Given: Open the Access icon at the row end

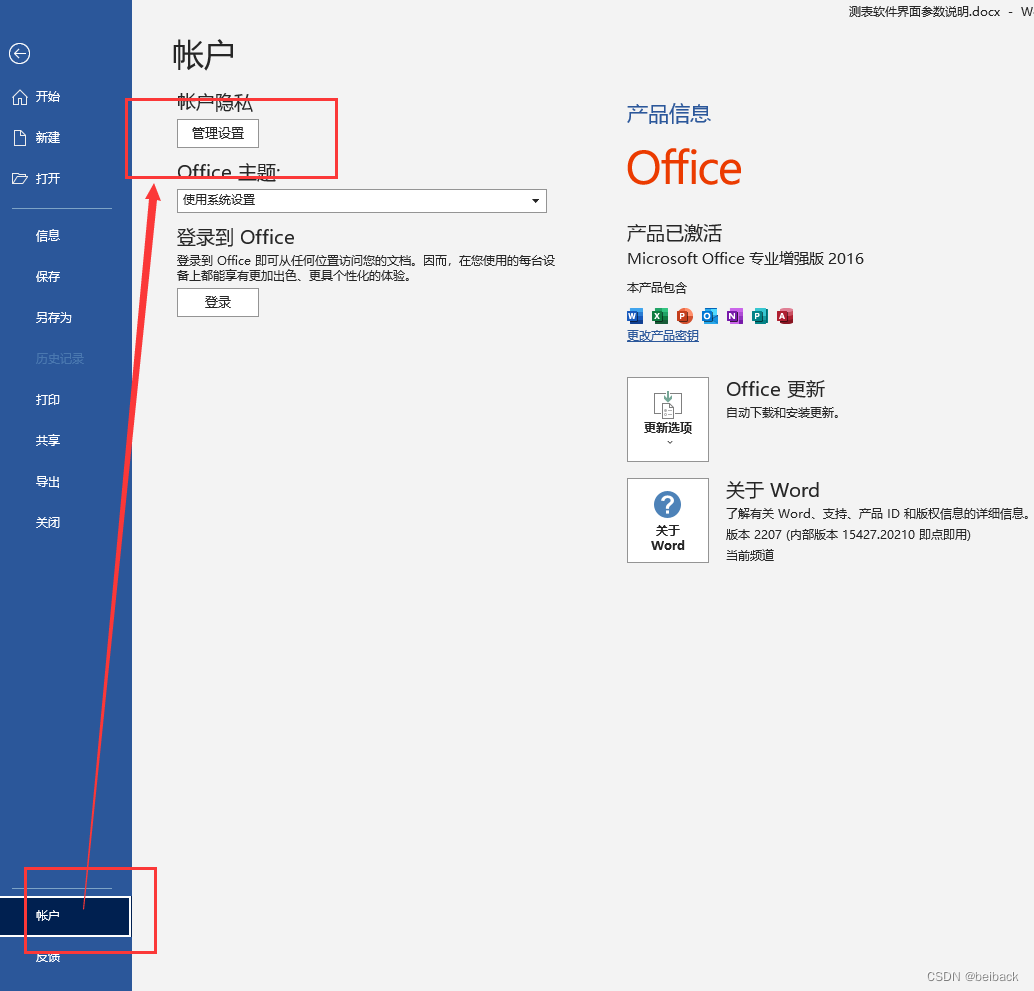Looking at the screenshot, I should click(x=784, y=316).
